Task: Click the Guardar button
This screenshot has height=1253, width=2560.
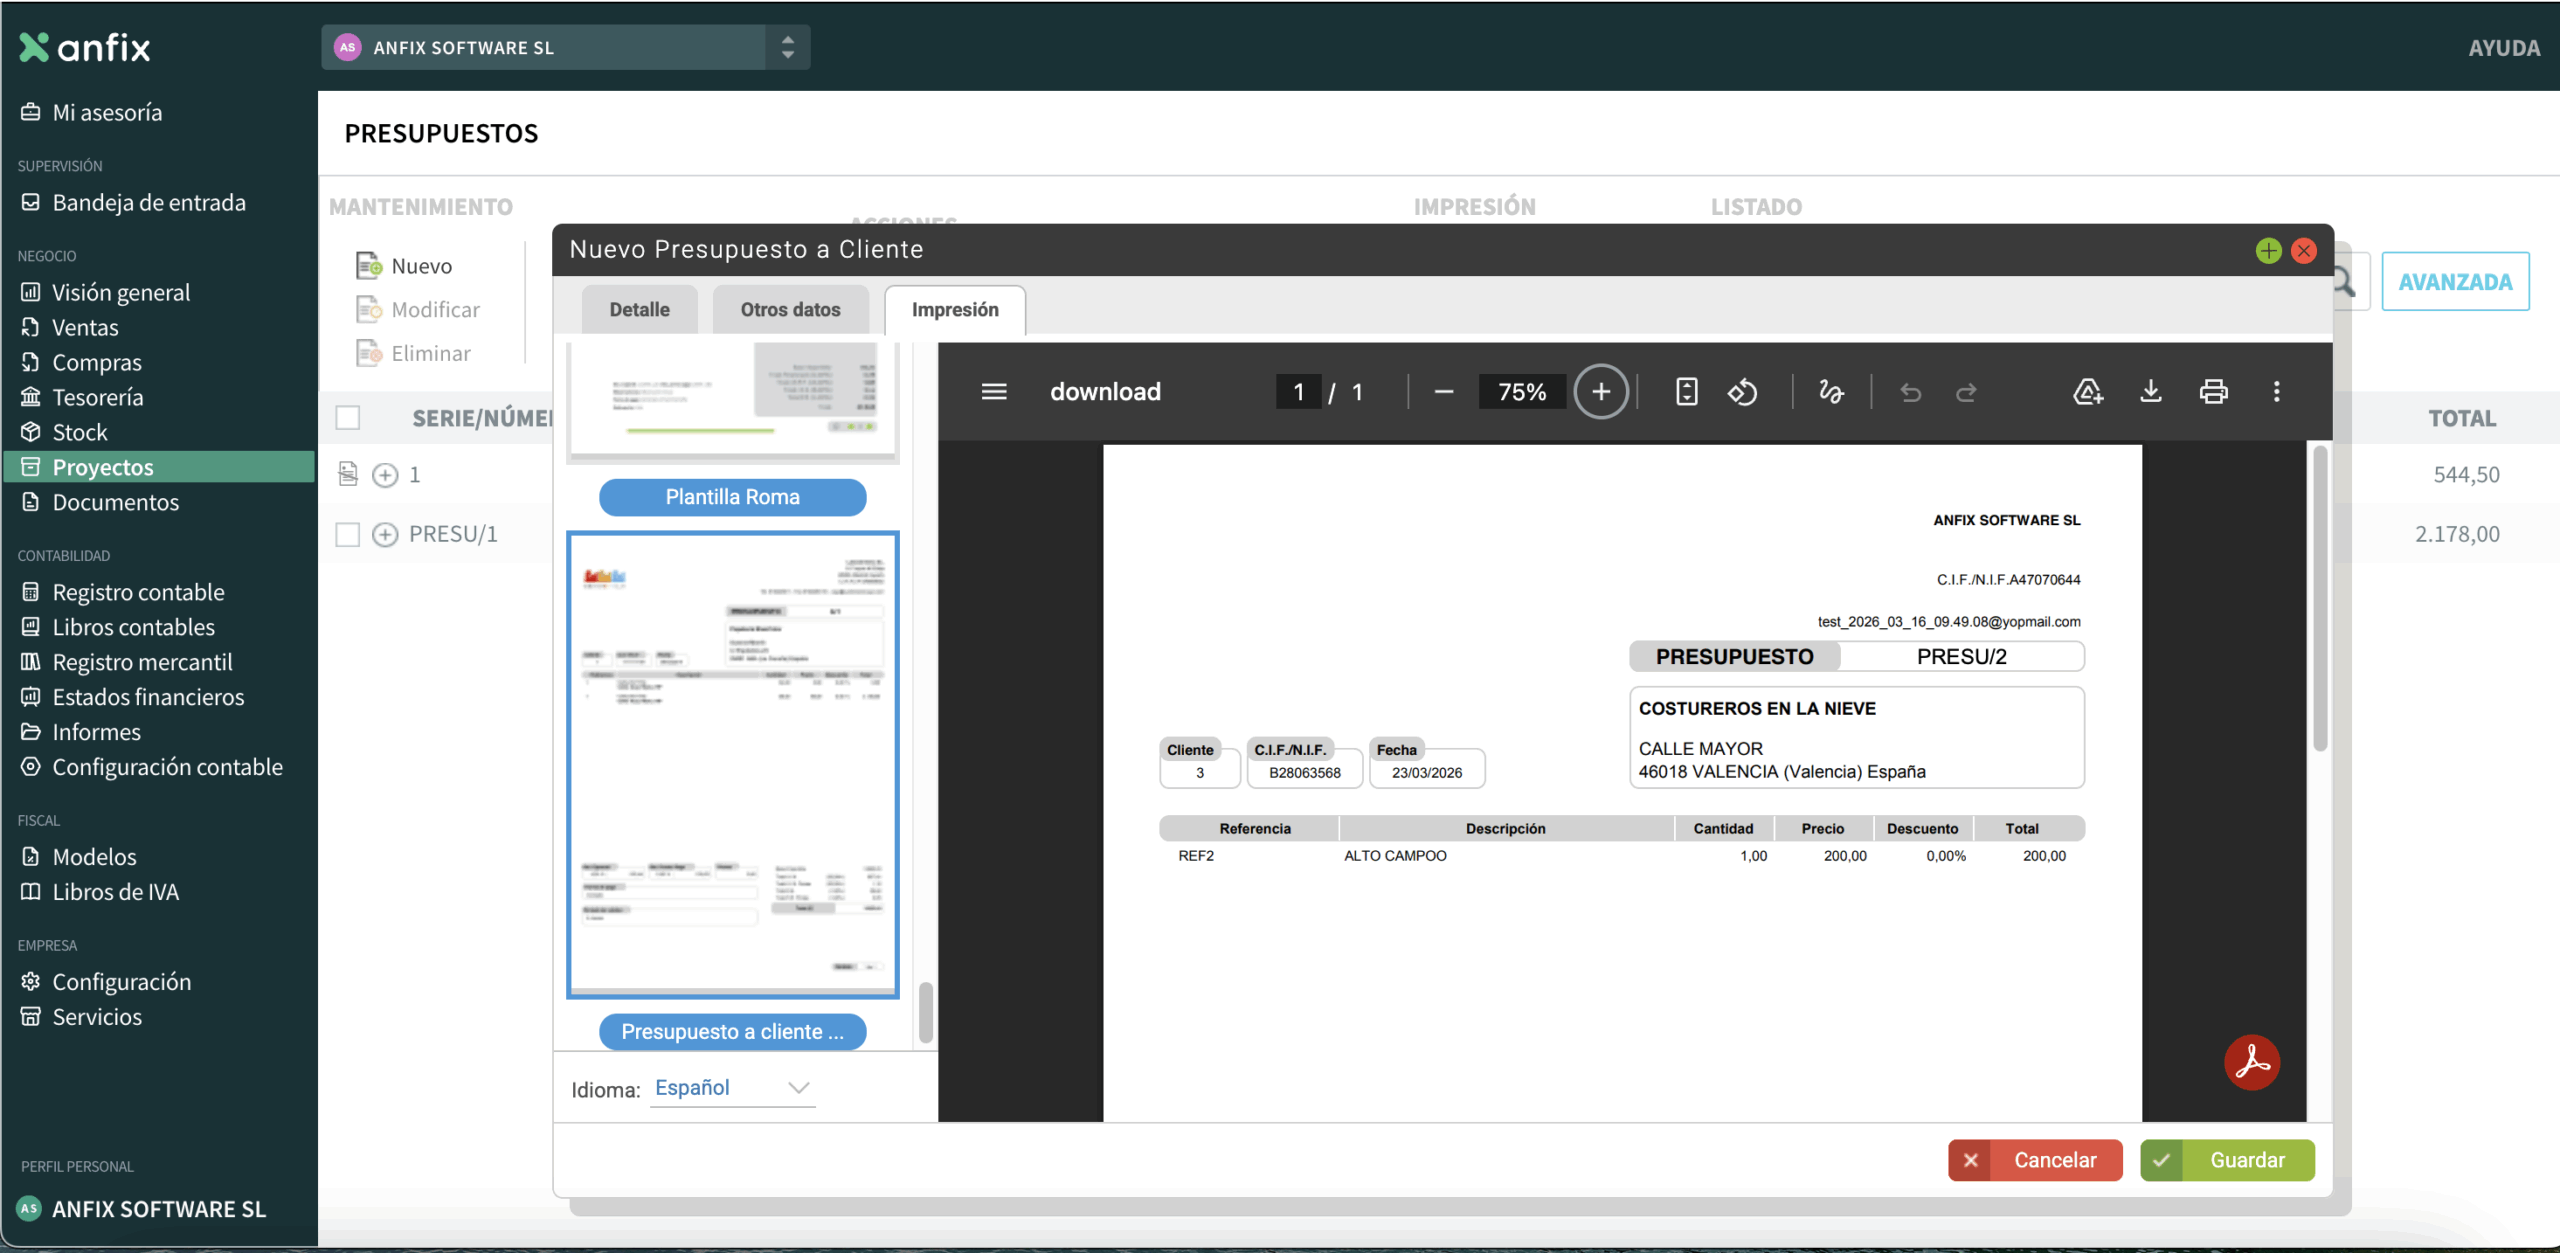Action: (x=2227, y=1160)
